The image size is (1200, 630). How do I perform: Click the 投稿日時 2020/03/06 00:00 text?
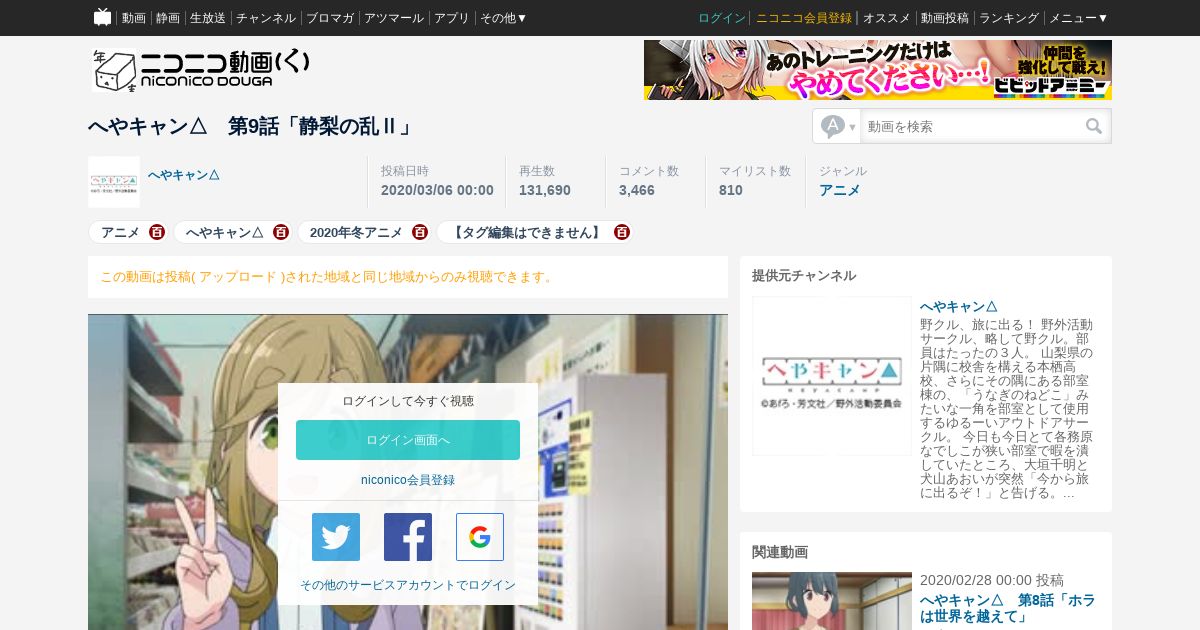click(437, 190)
